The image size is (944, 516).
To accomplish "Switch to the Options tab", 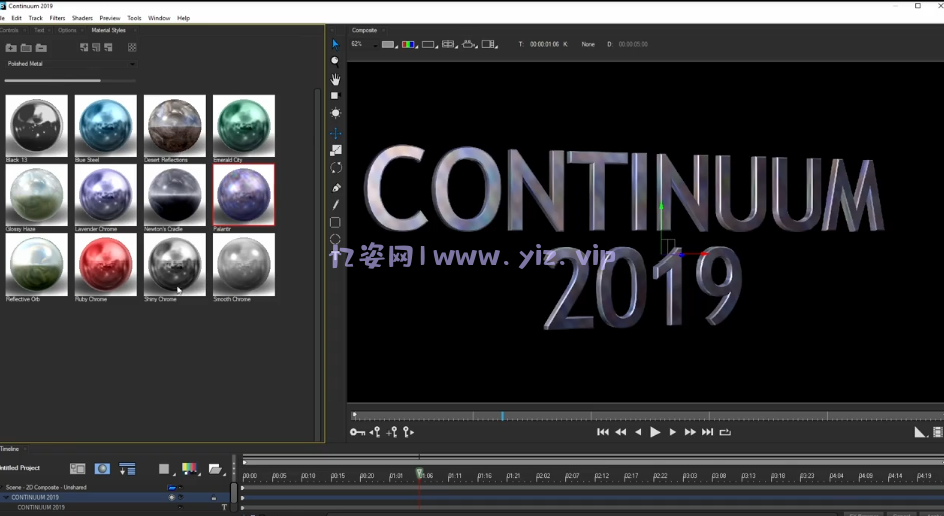I will pyautogui.click(x=67, y=30).
